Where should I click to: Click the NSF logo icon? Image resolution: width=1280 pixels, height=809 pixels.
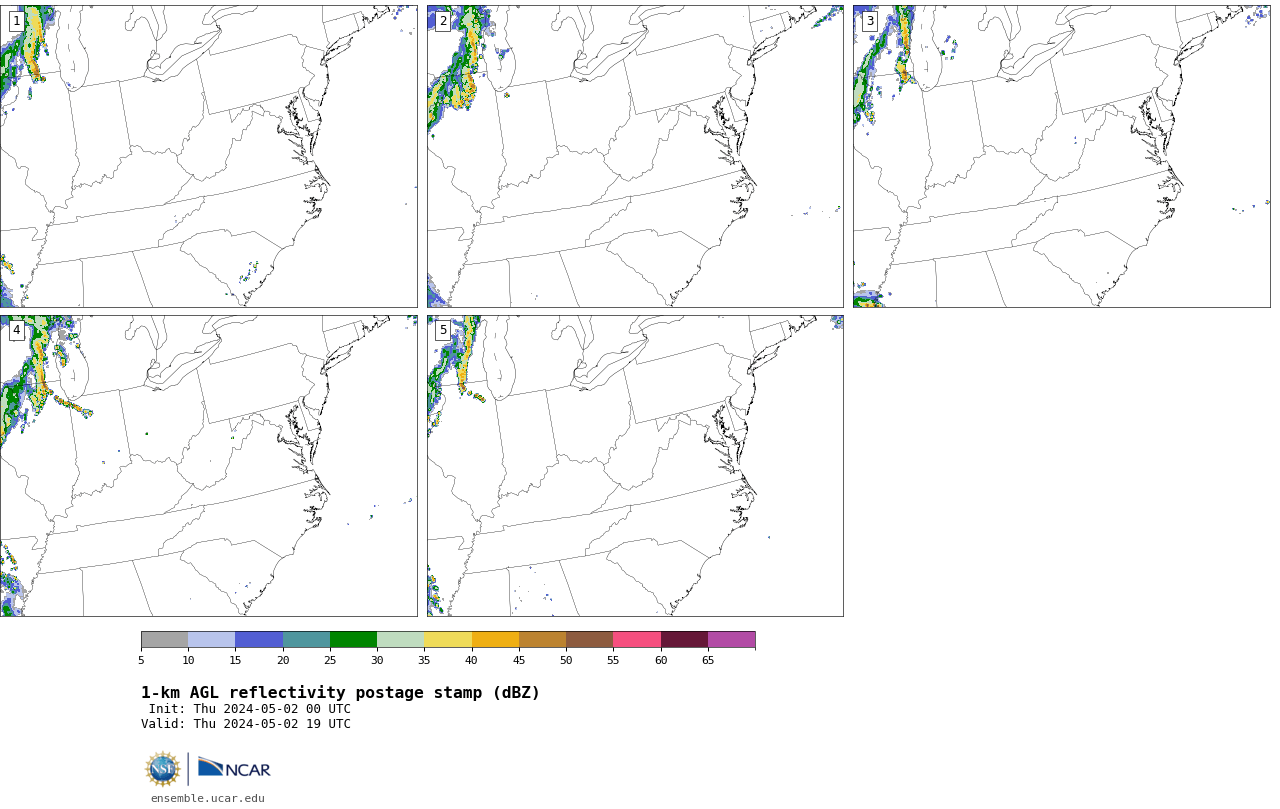click(163, 769)
